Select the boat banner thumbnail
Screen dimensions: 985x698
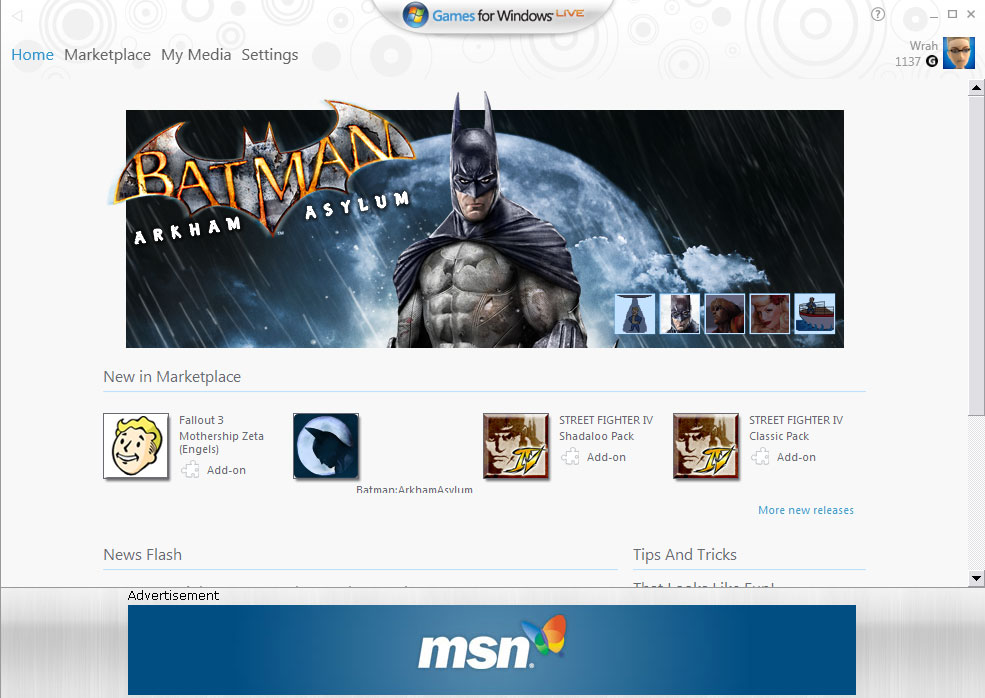815,314
